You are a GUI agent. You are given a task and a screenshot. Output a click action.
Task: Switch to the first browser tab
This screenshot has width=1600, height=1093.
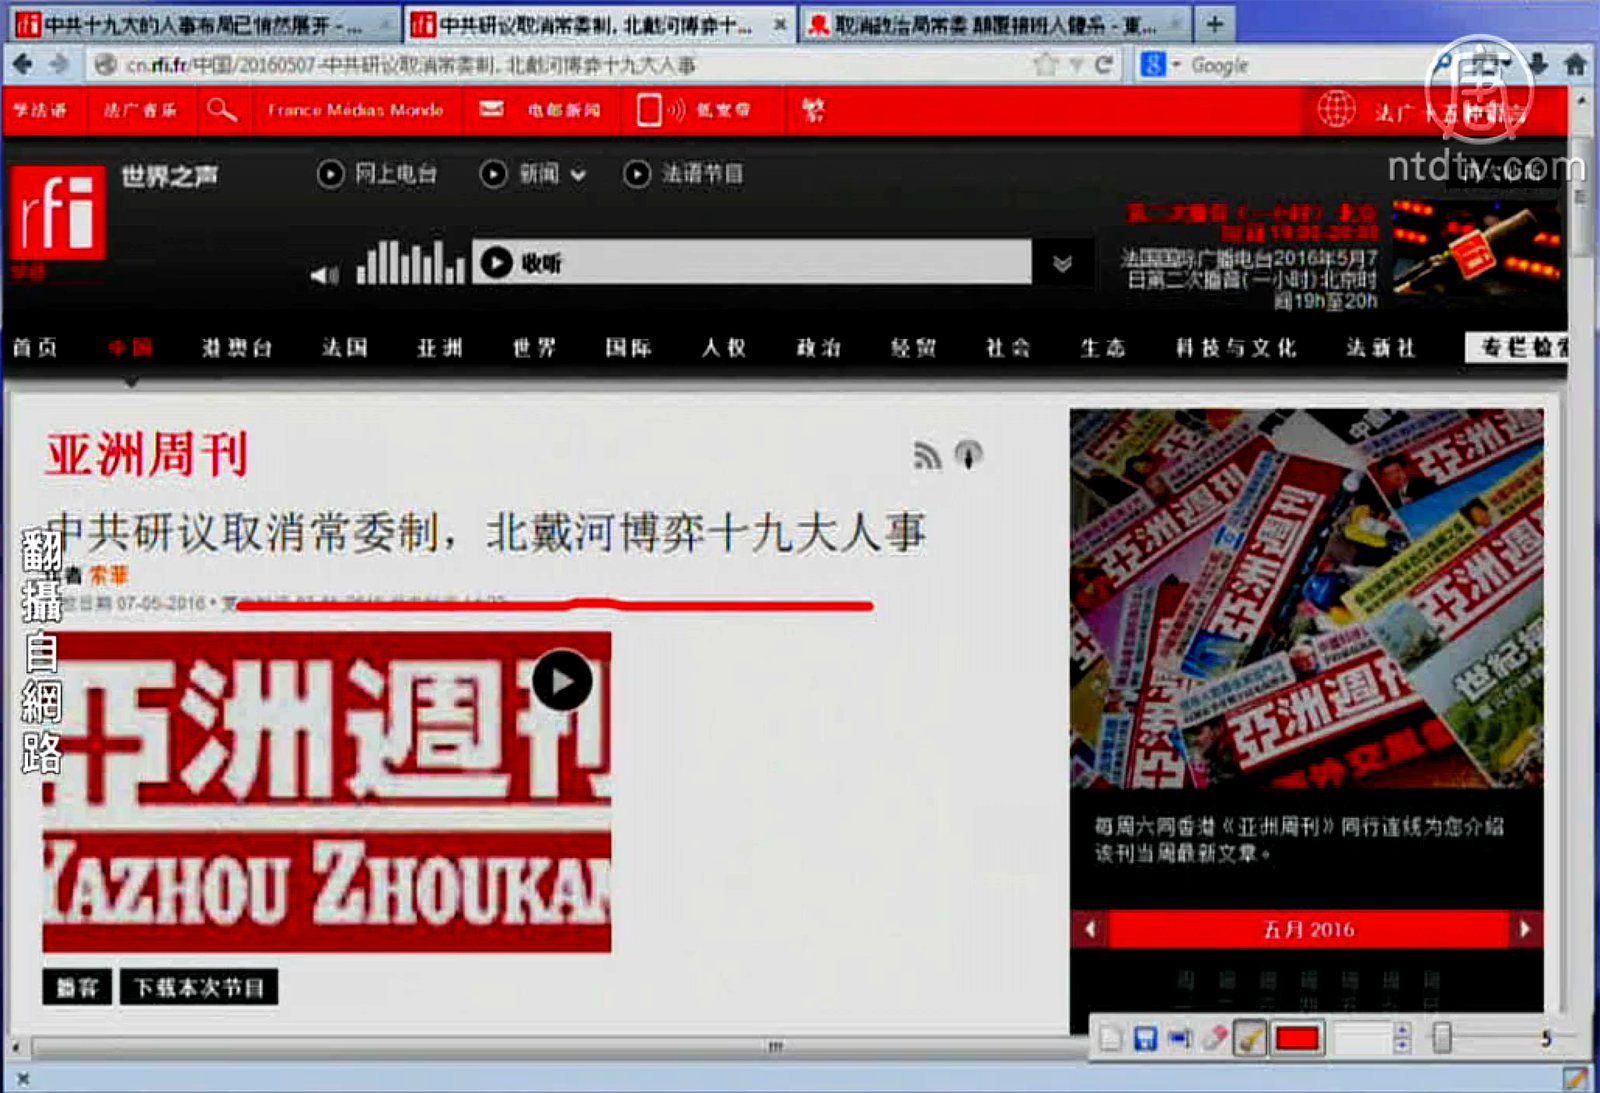pyautogui.click(x=200, y=24)
